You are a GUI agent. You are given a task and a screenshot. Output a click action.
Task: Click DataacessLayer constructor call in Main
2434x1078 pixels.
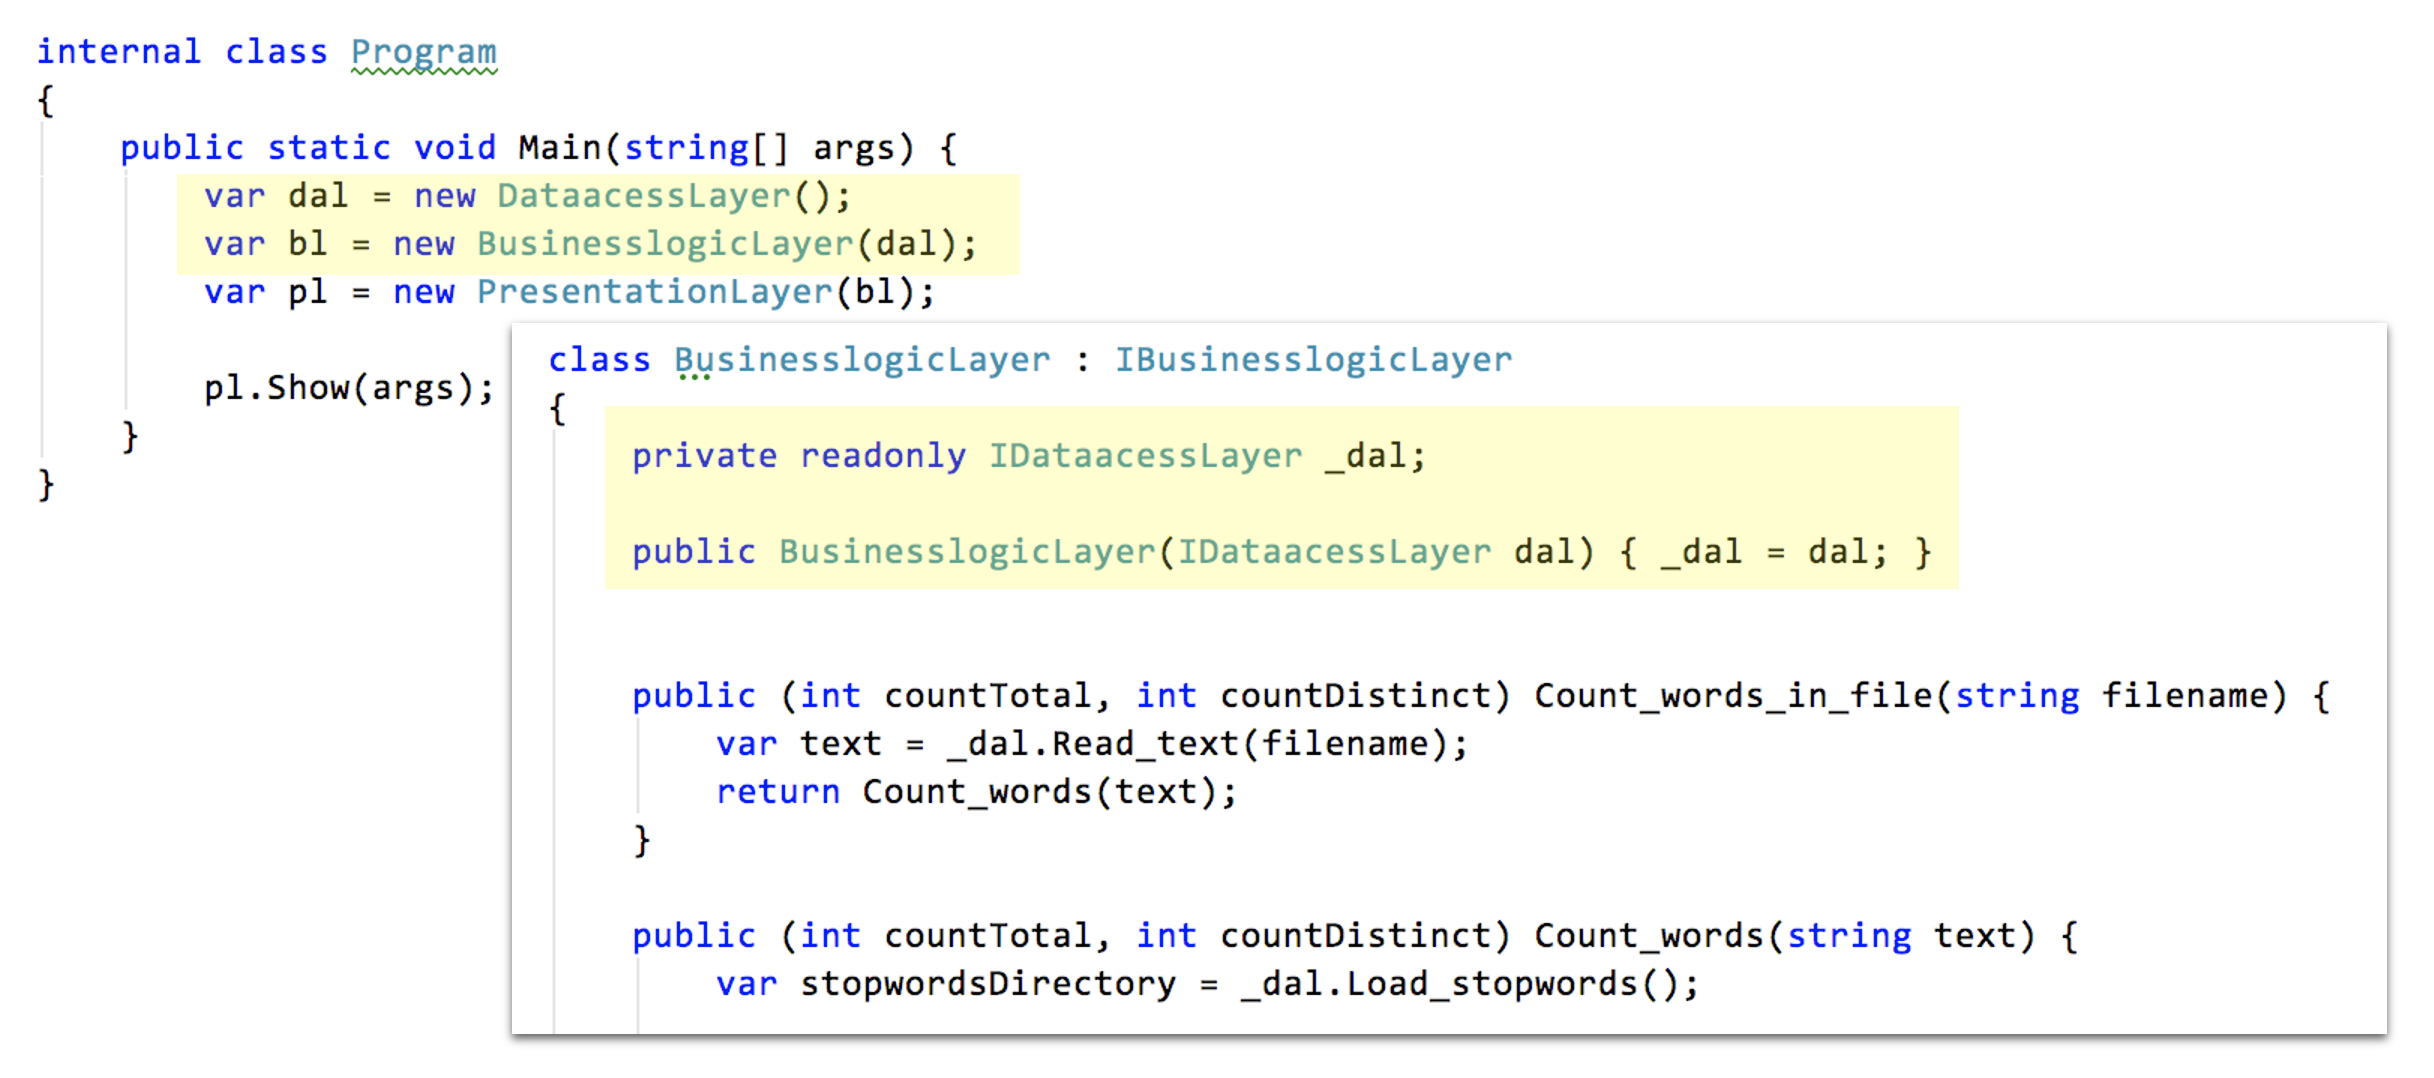tap(643, 196)
